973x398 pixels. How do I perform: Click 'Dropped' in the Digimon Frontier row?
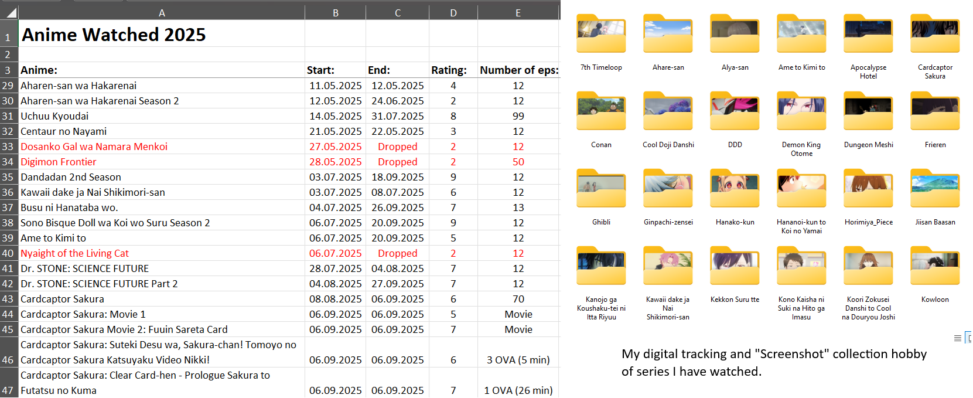[x=397, y=162]
